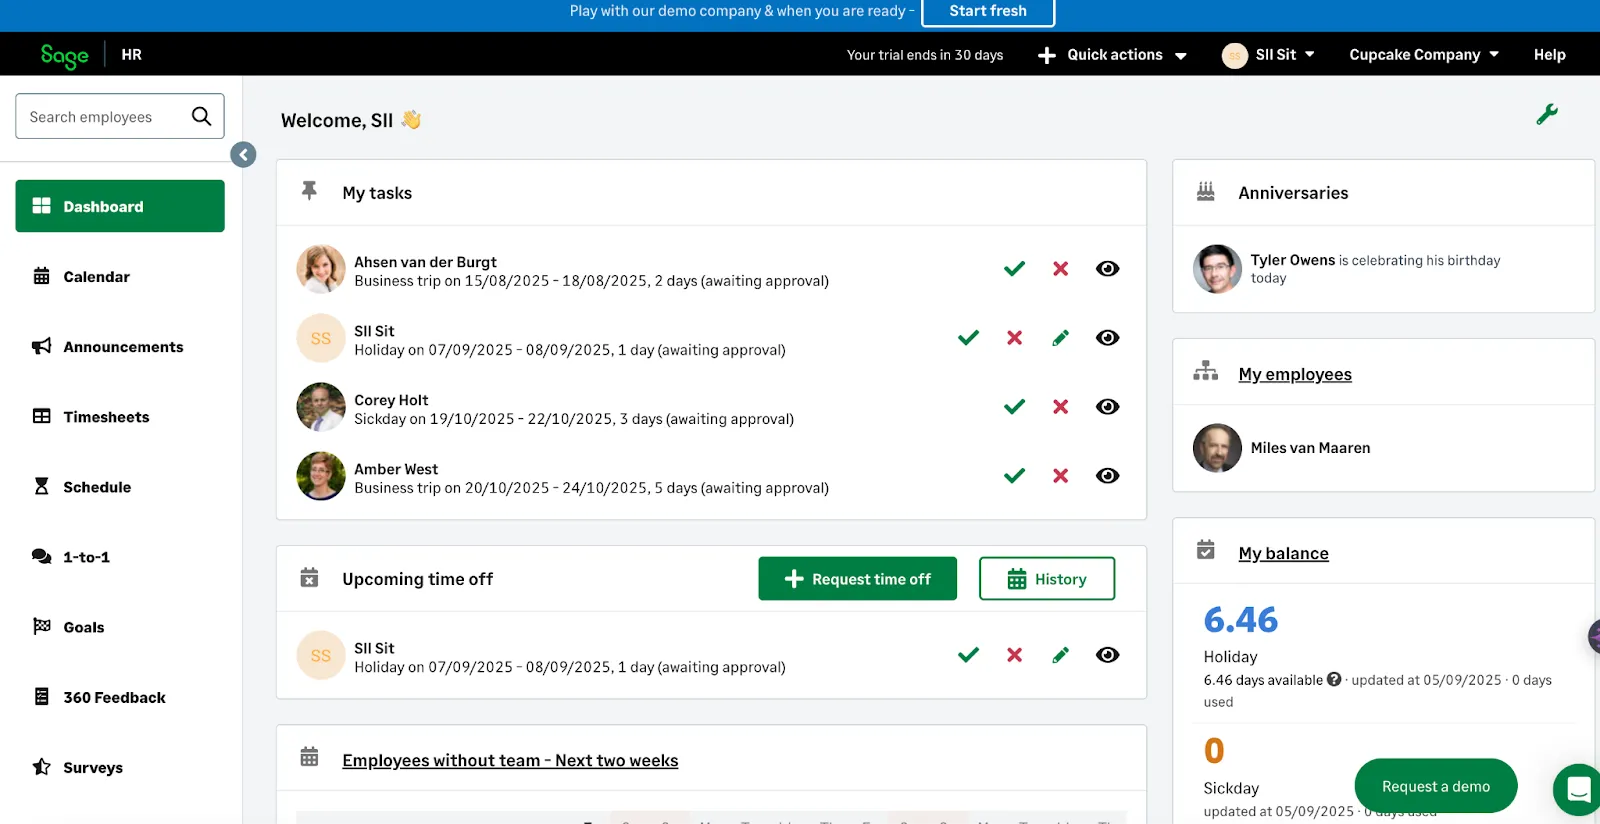Click the My employees org chart icon
Viewport: 1600px width, 824px height.
pos(1205,371)
